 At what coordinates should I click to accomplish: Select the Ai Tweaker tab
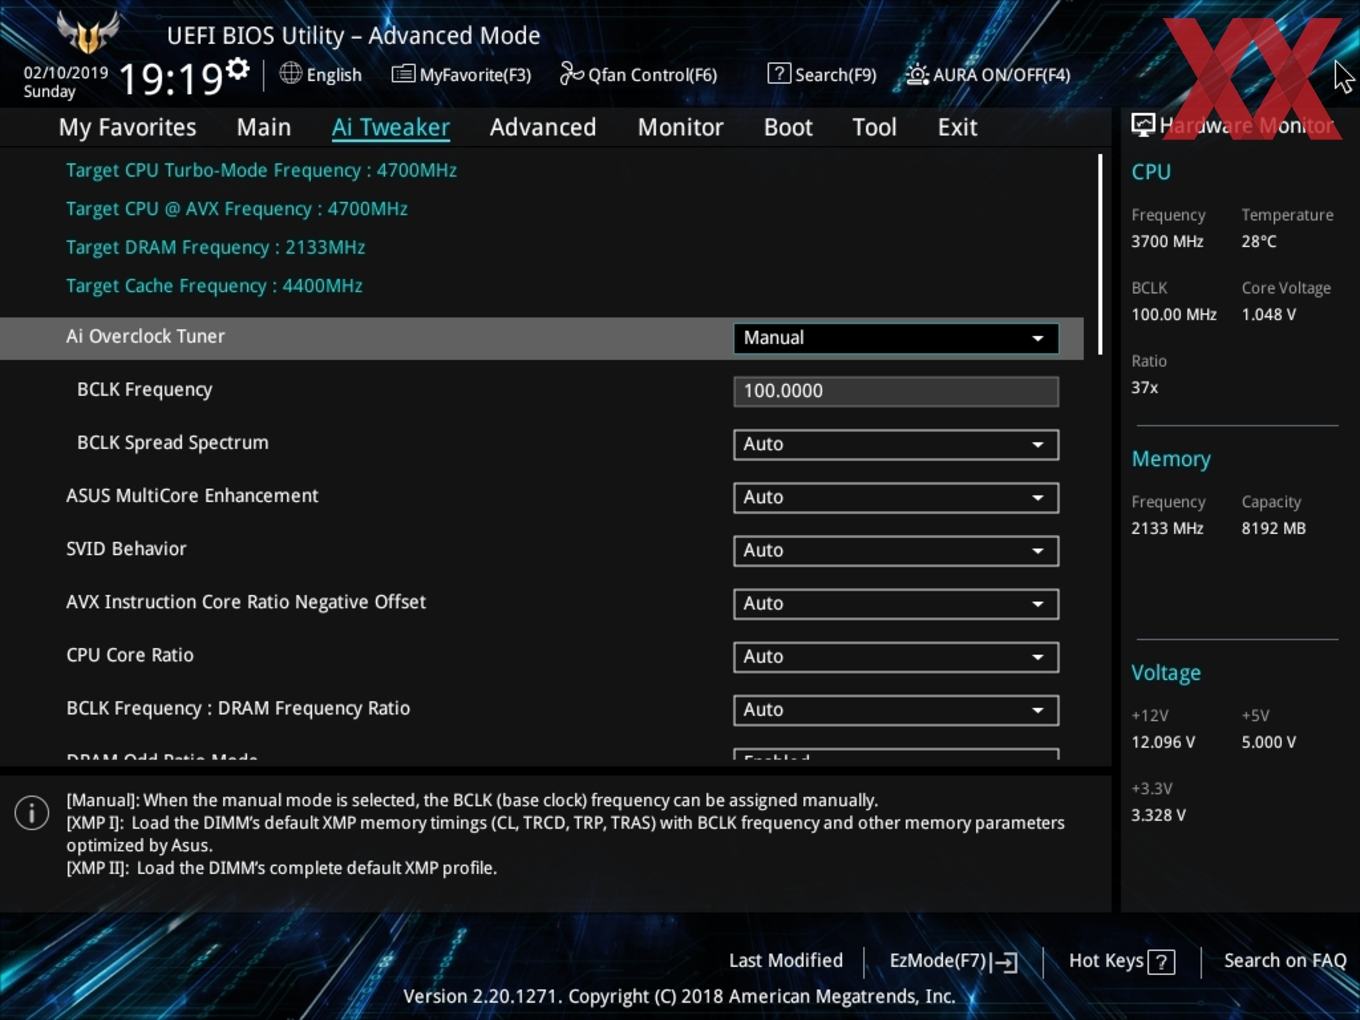391,127
